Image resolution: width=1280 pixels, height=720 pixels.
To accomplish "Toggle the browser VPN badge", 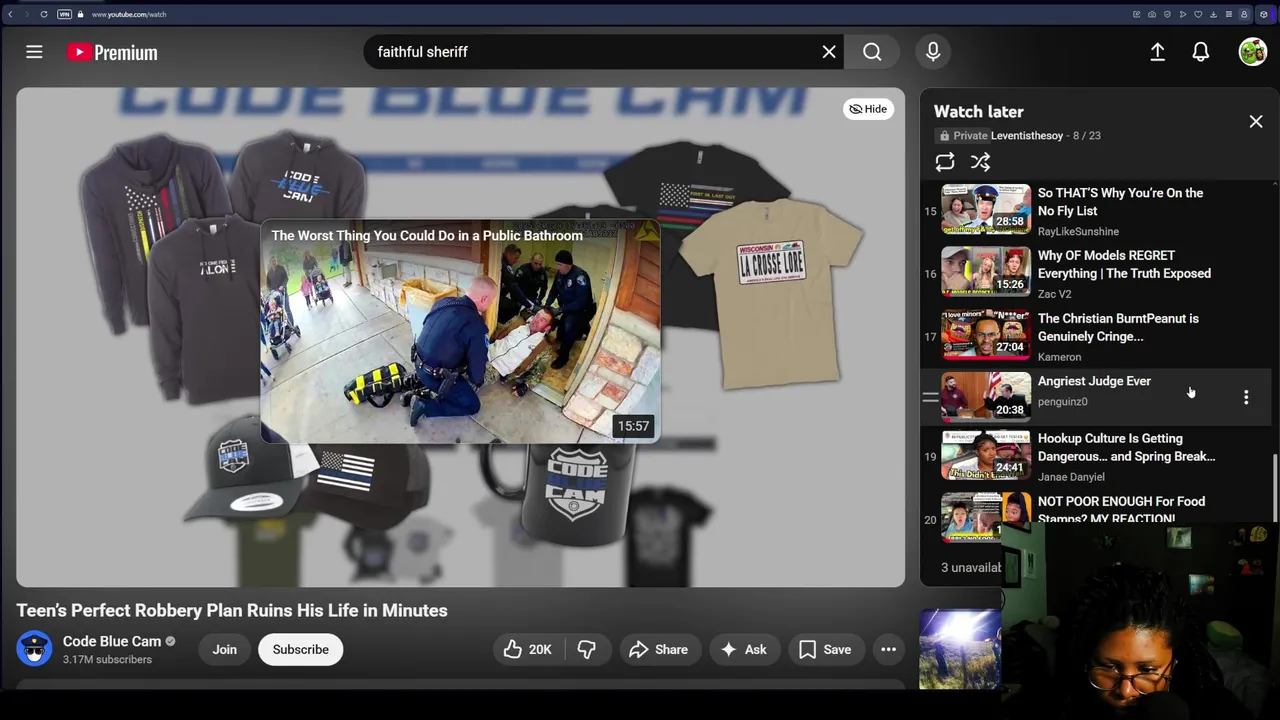I will click(65, 14).
